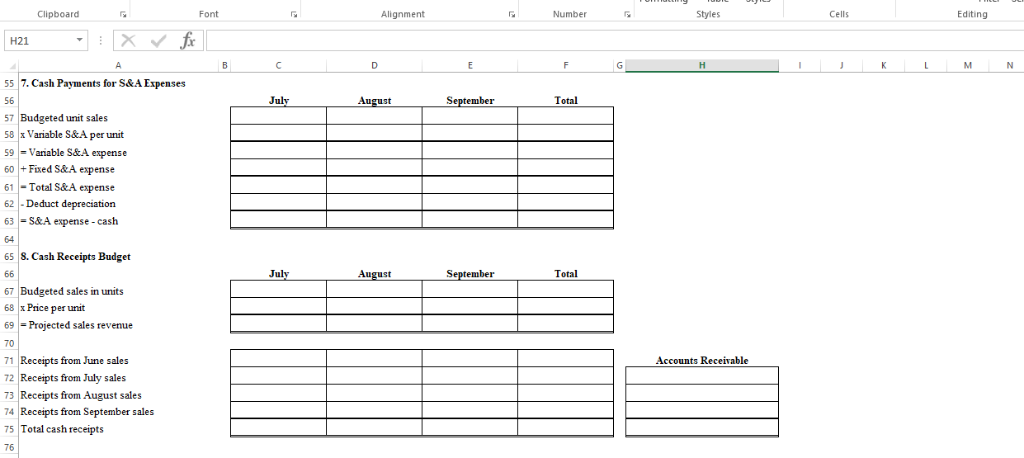1024x458 pixels.
Task: Click inside the formula bar input
Action: pos(614,41)
